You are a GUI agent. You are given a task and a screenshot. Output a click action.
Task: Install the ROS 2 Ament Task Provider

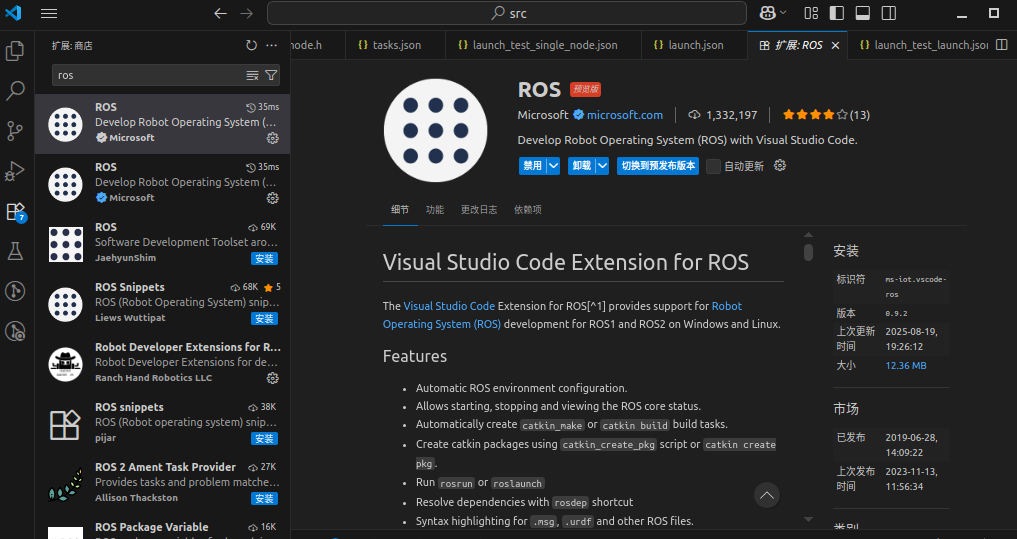tap(265, 499)
